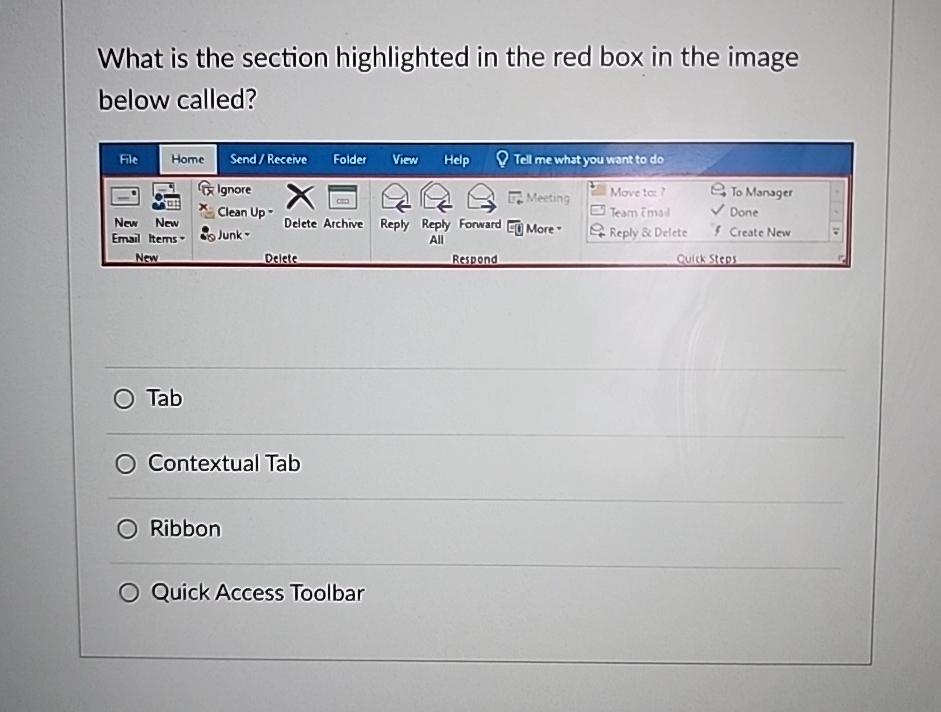Open the View ribbon tab
Image resolution: width=941 pixels, height=712 pixels.
coord(405,159)
